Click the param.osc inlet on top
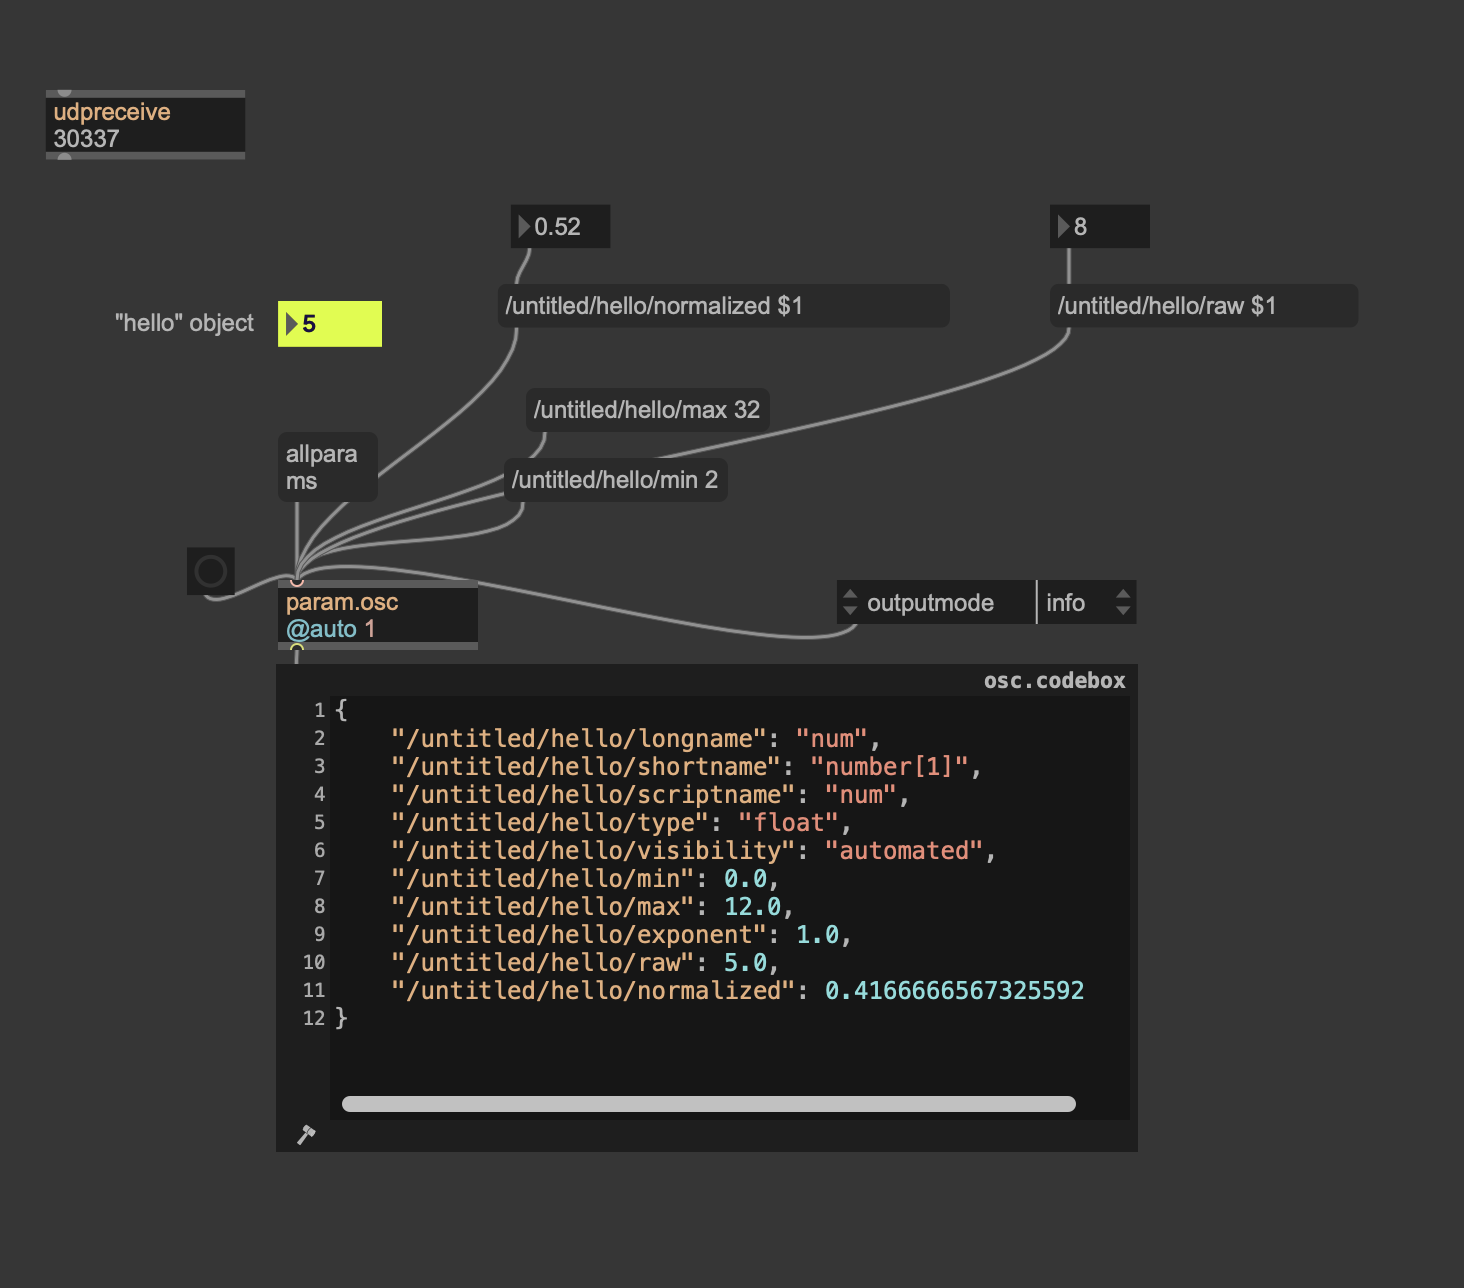Image resolution: width=1464 pixels, height=1288 pixels. (x=297, y=582)
